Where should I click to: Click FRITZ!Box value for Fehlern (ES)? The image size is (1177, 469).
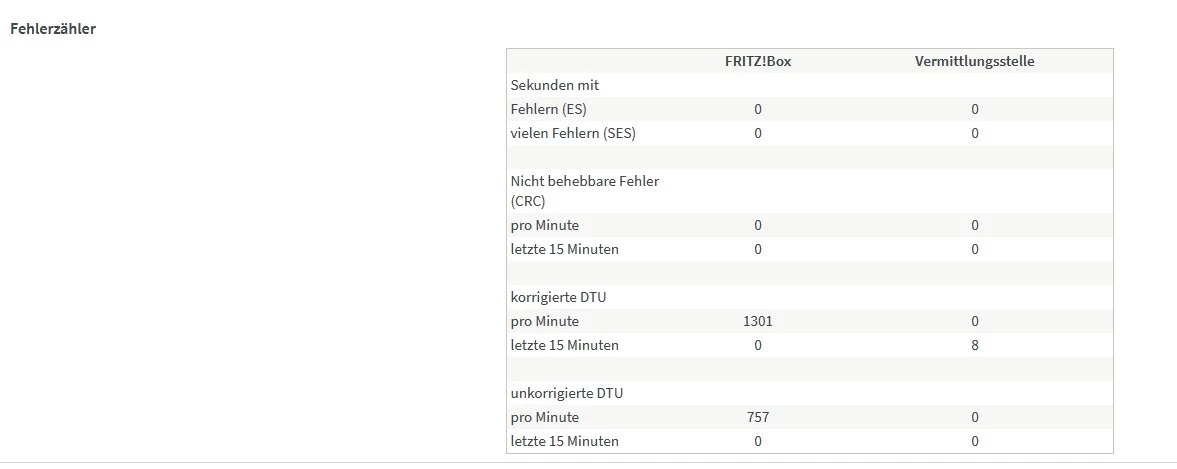[758, 109]
